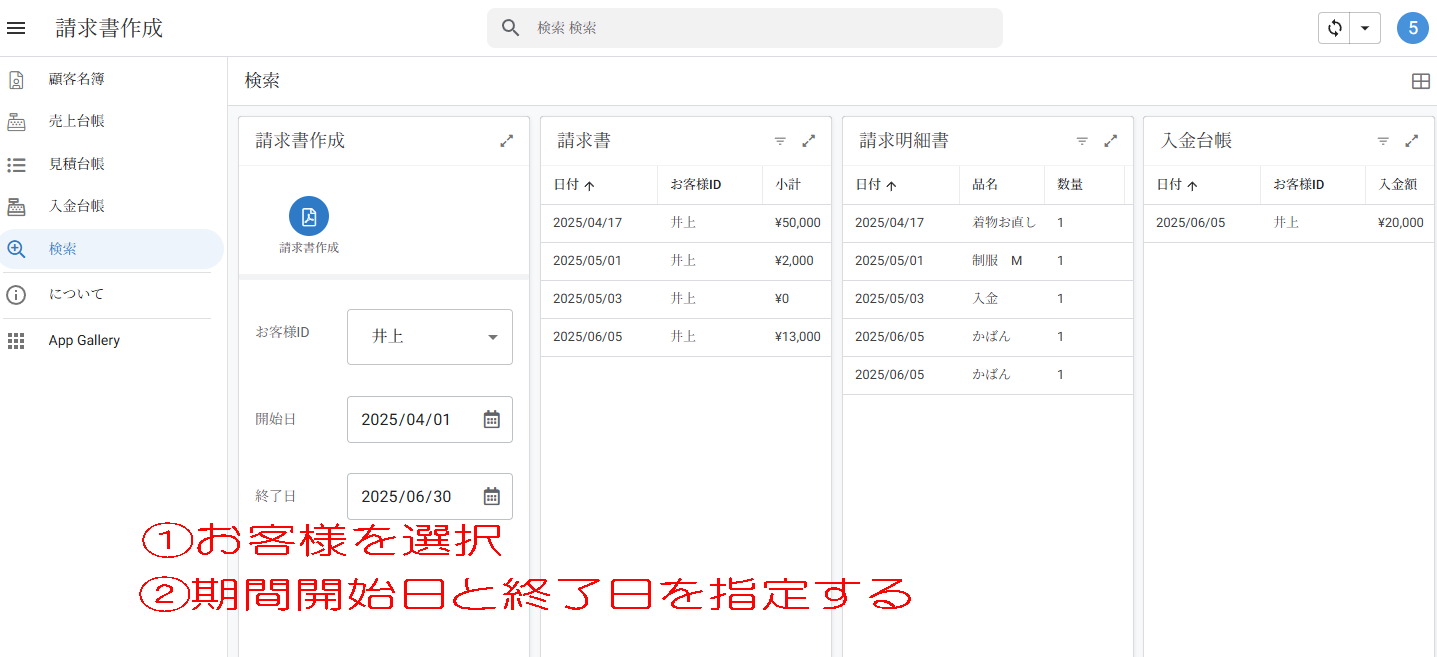Click the filter icon in 入金台帳 panel

[x=1383, y=141]
